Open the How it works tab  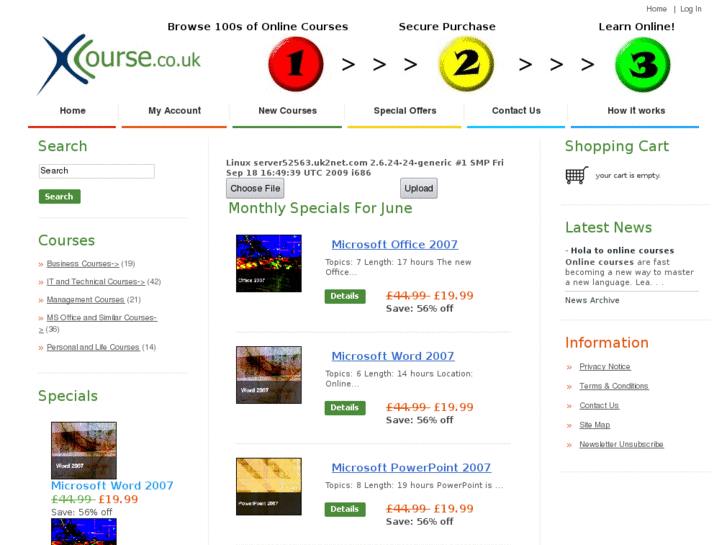tap(636, 111)
